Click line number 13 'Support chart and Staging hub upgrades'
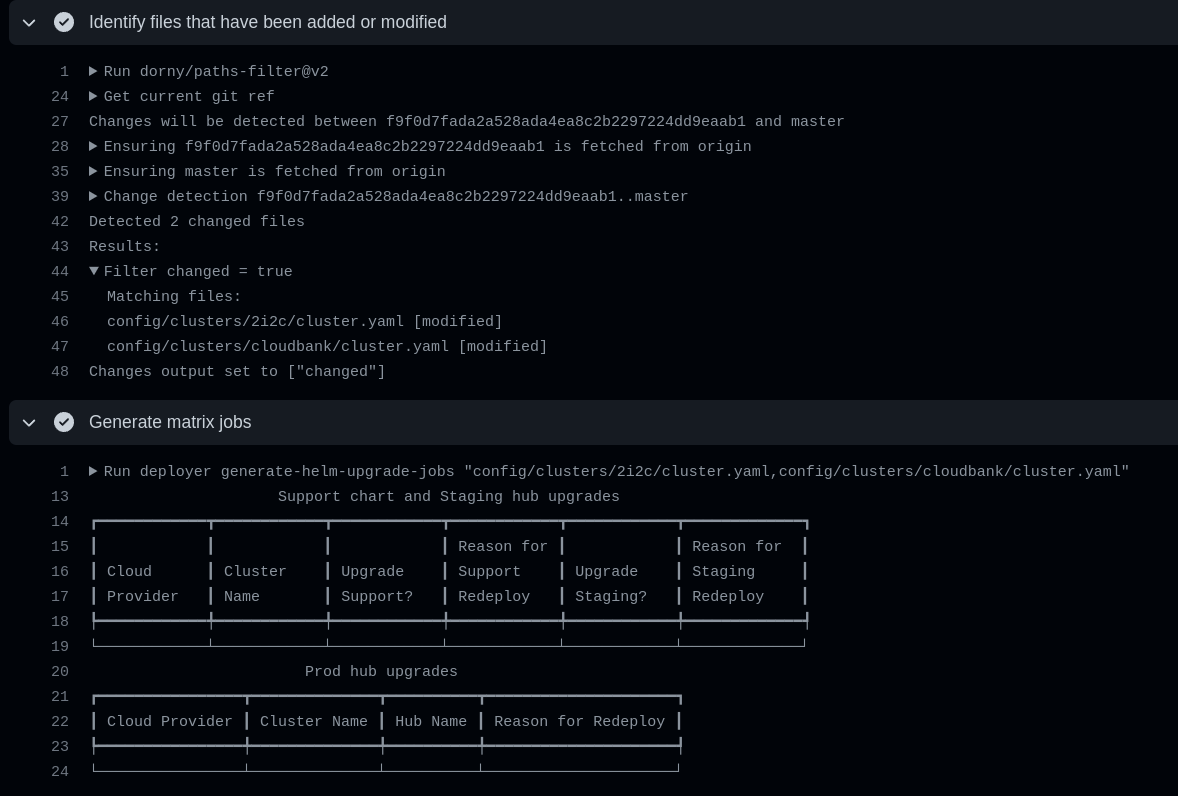Image resolution: width=1178 pixels, height=796 pixels. pyautogui.click(x=60, y=497)
